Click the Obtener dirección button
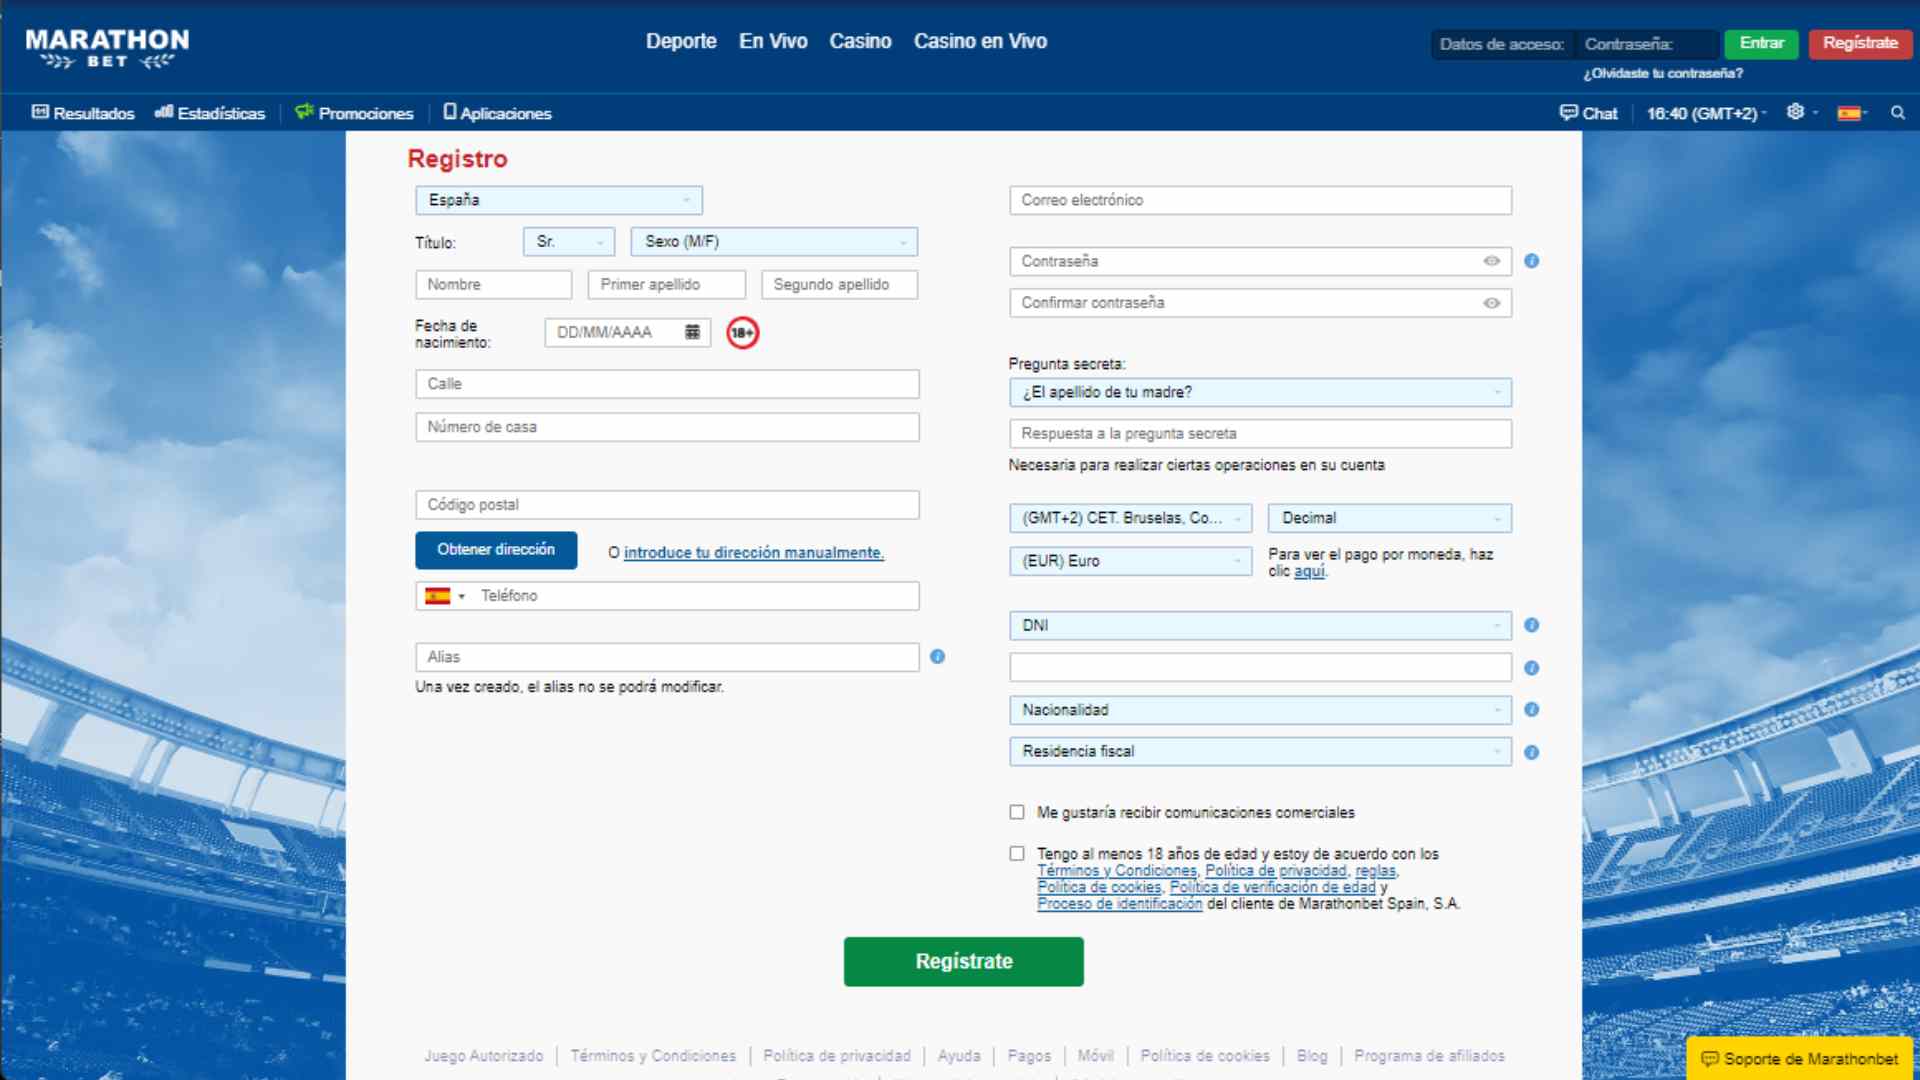This screenshot has height=1080, width=1920. coord(496,550)
